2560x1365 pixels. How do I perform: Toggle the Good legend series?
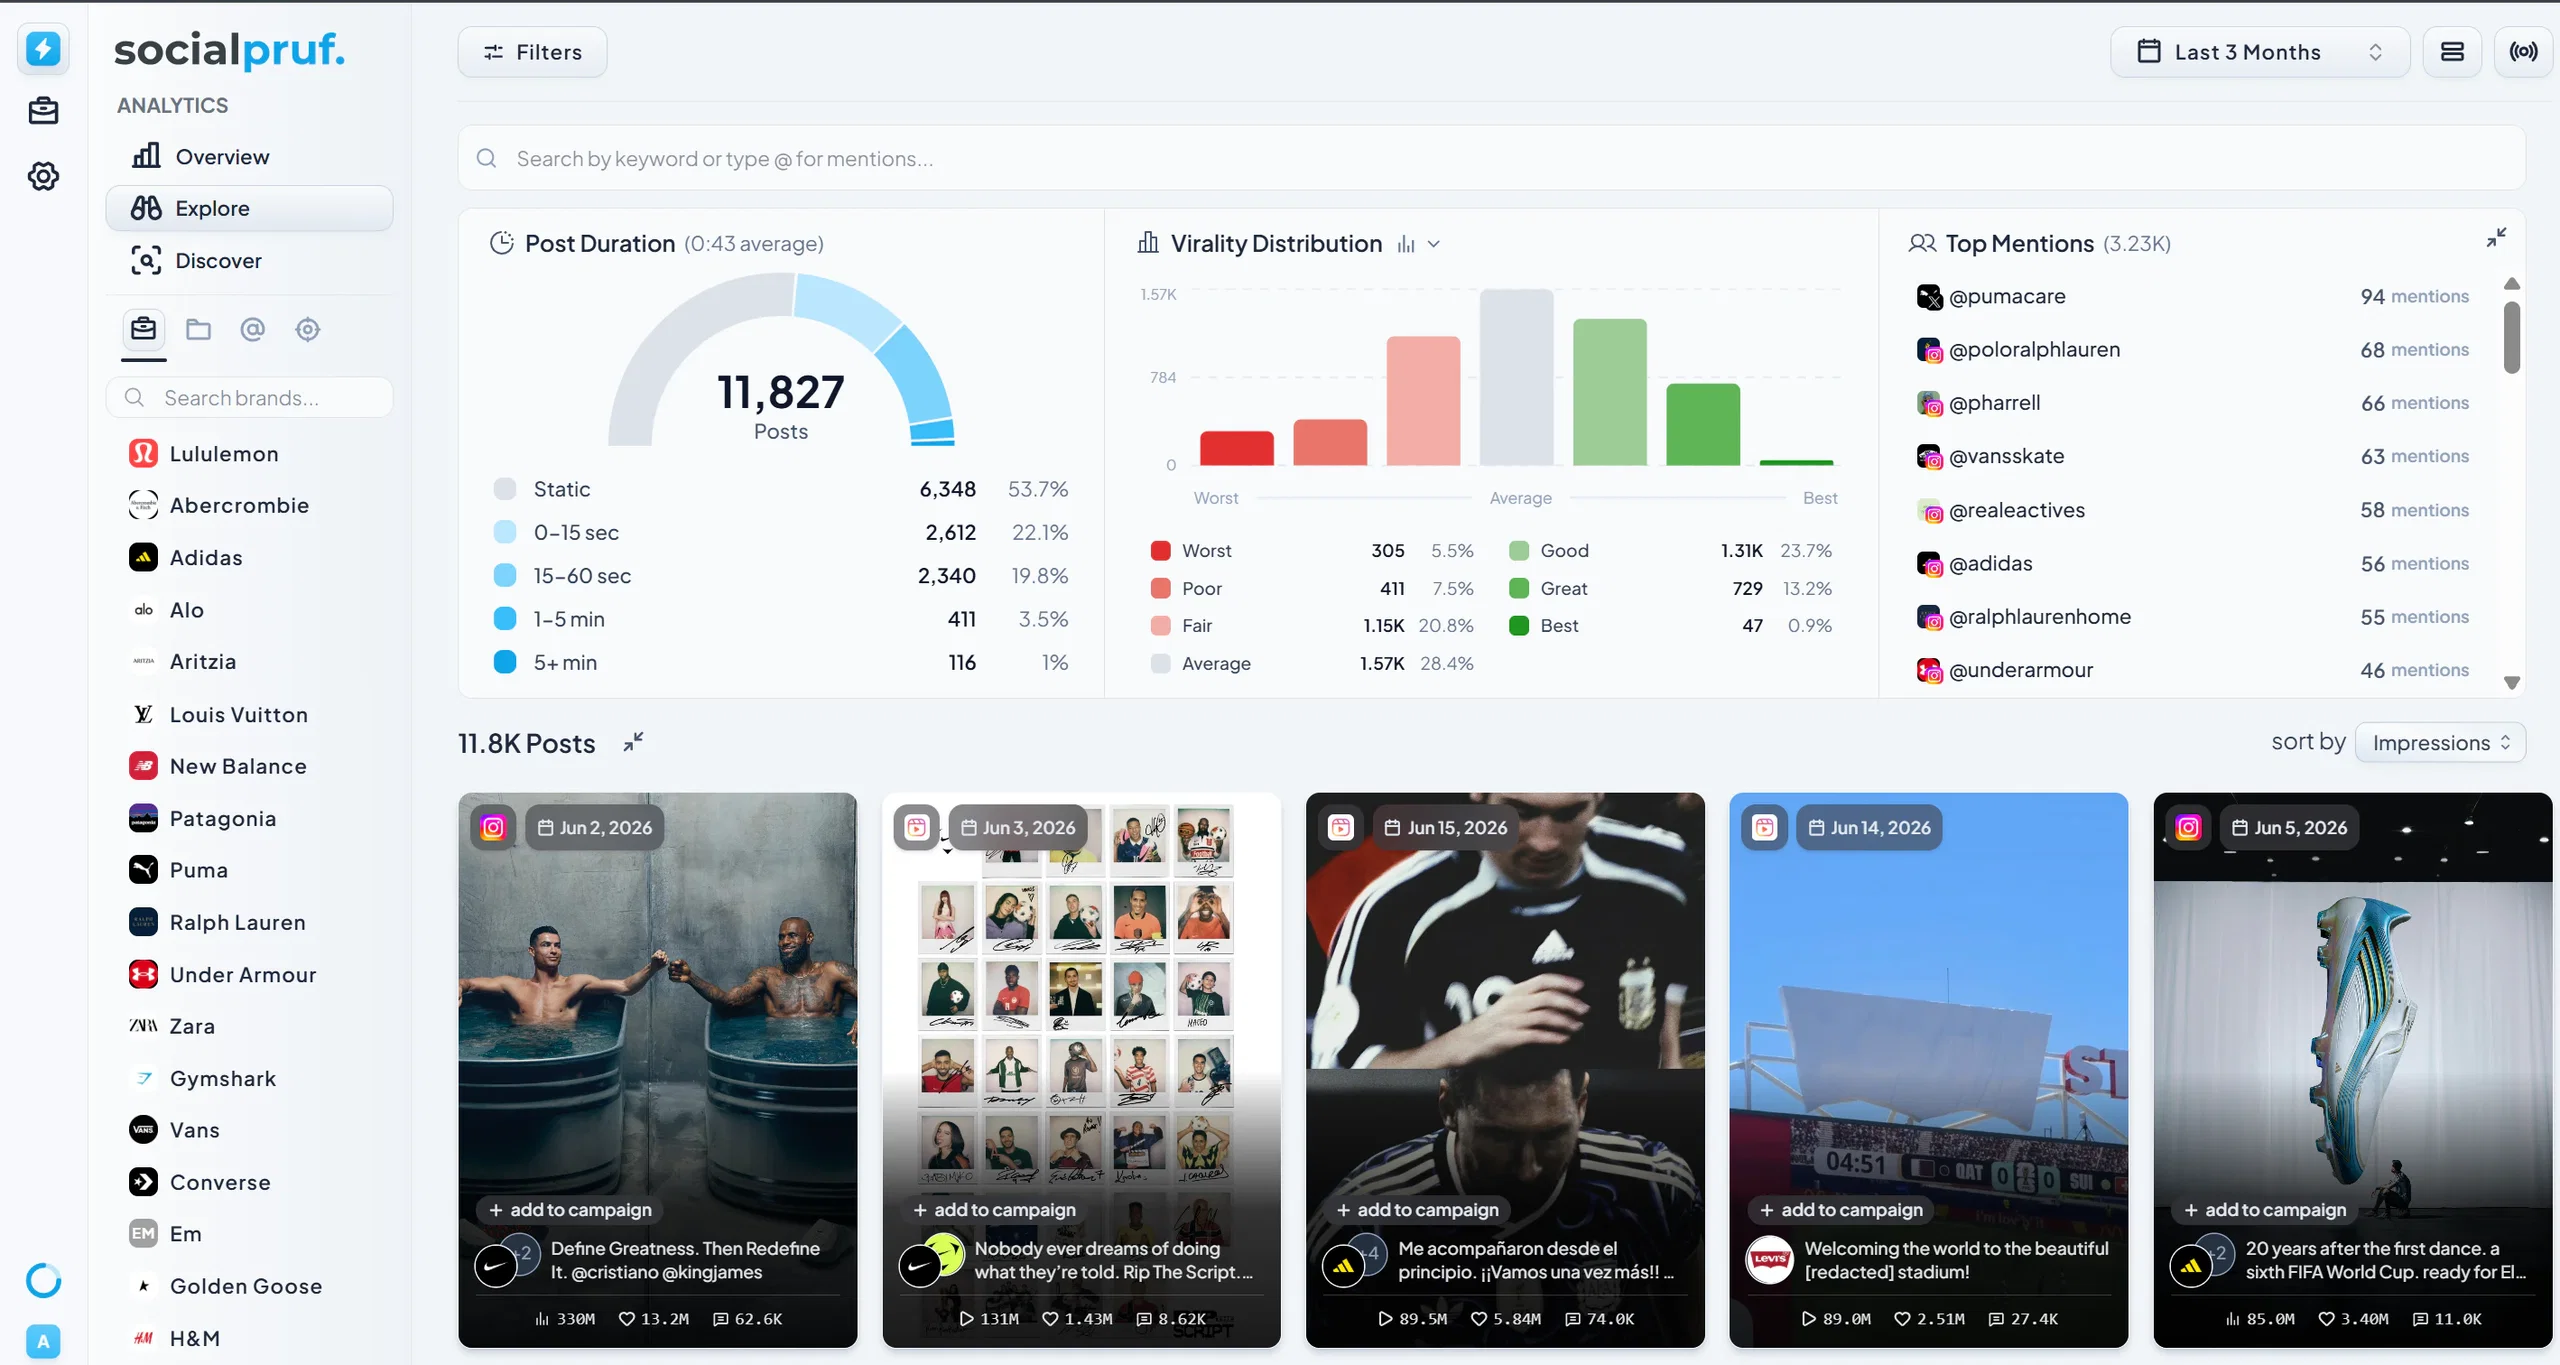pyautogui.click(x=1549, y=550)
